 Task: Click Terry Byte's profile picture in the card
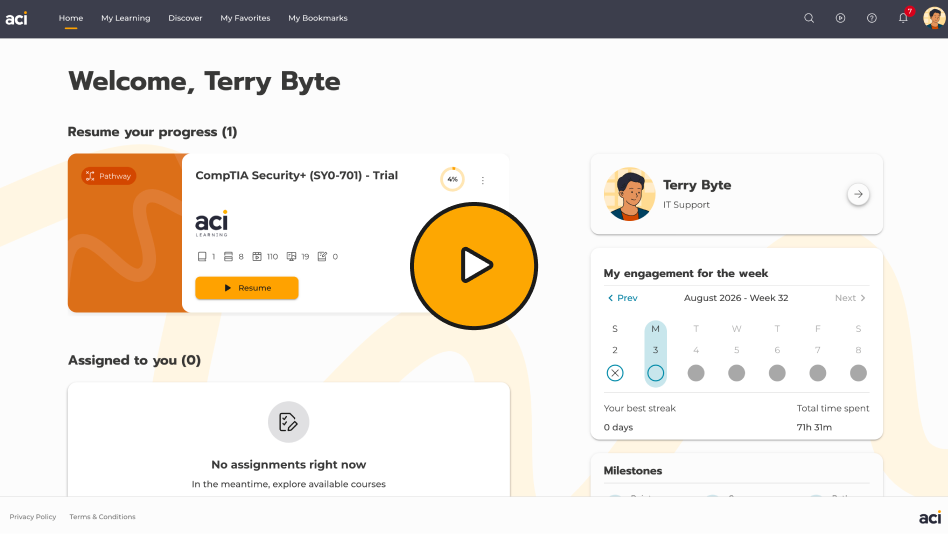629,194
